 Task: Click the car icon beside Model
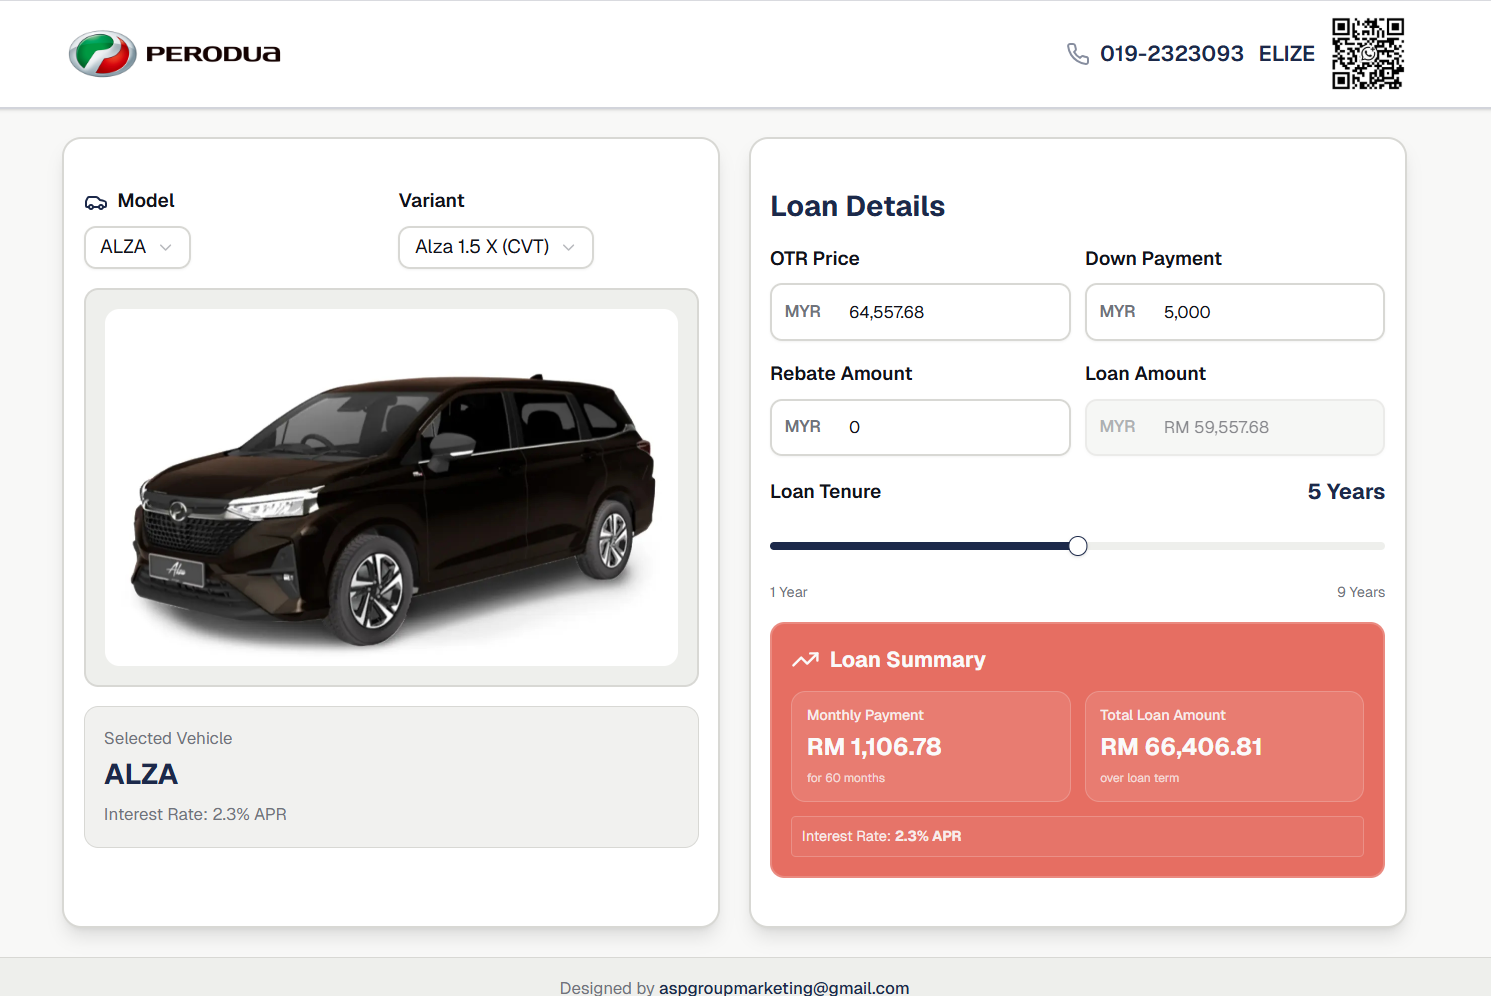point(96,202)
